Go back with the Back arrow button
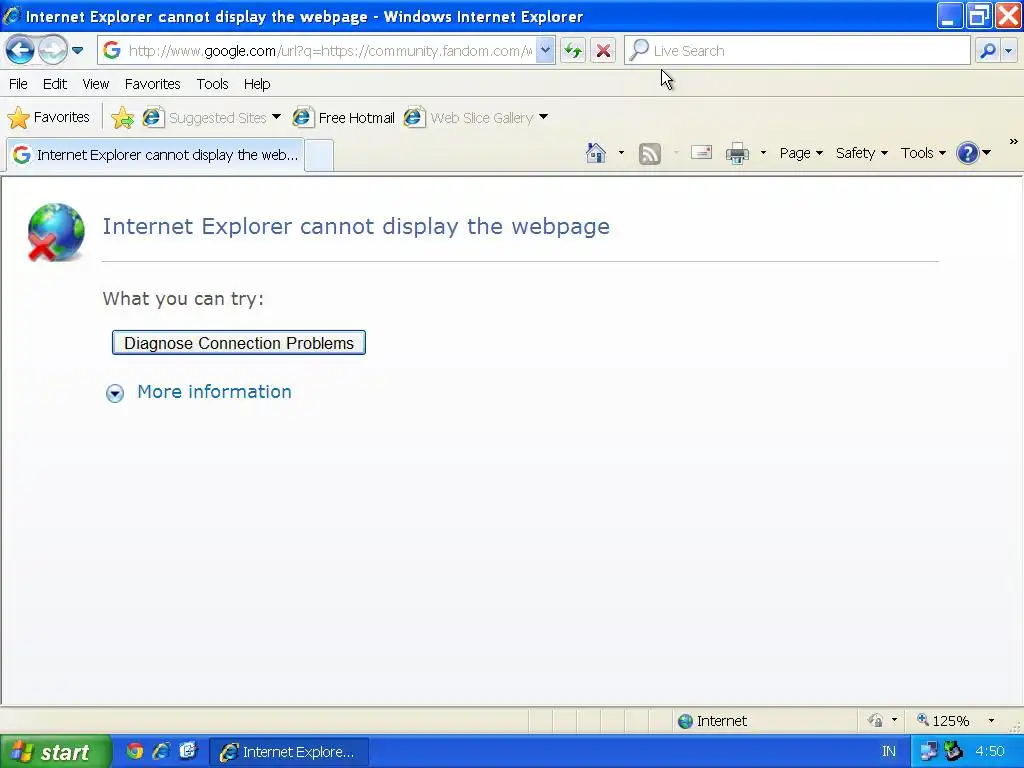Screen dimensions: 1024x768 (x=20, y=50)
